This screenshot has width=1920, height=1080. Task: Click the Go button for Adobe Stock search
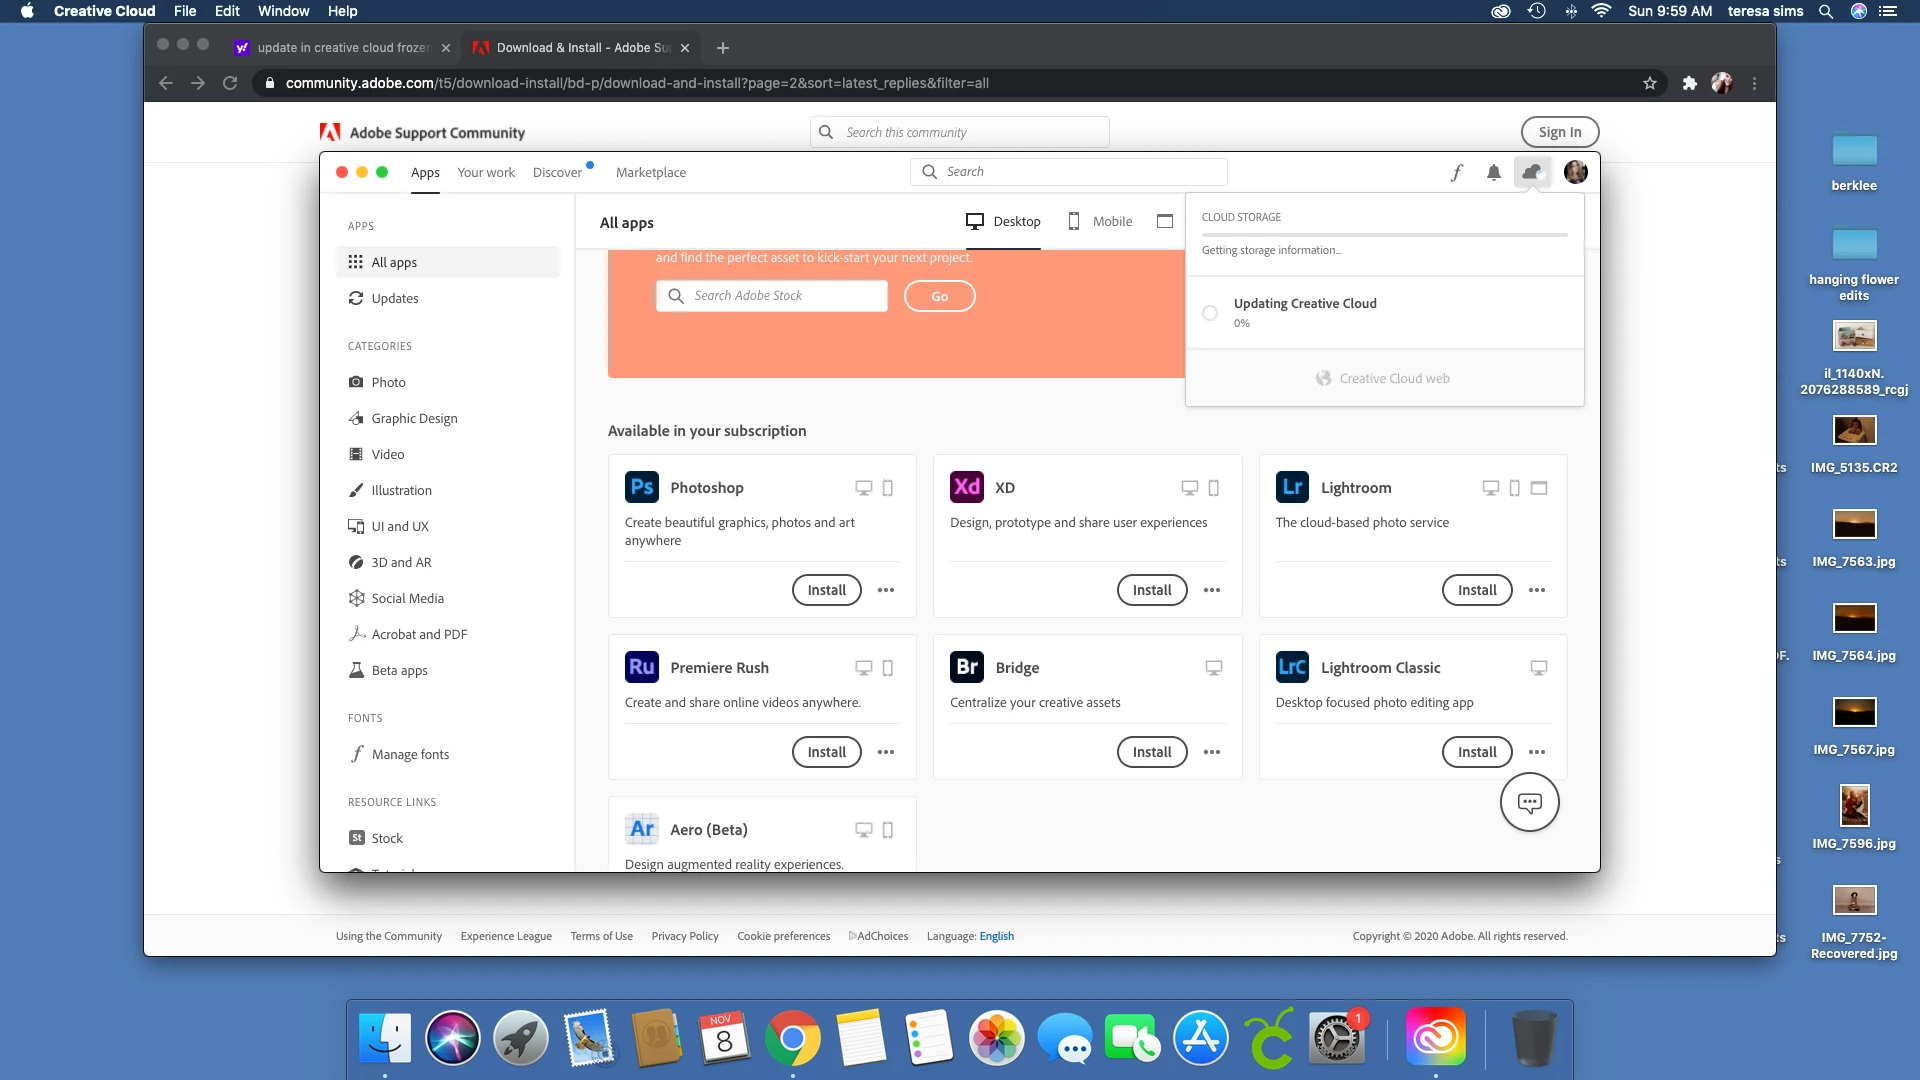click(x=940, y=296)
